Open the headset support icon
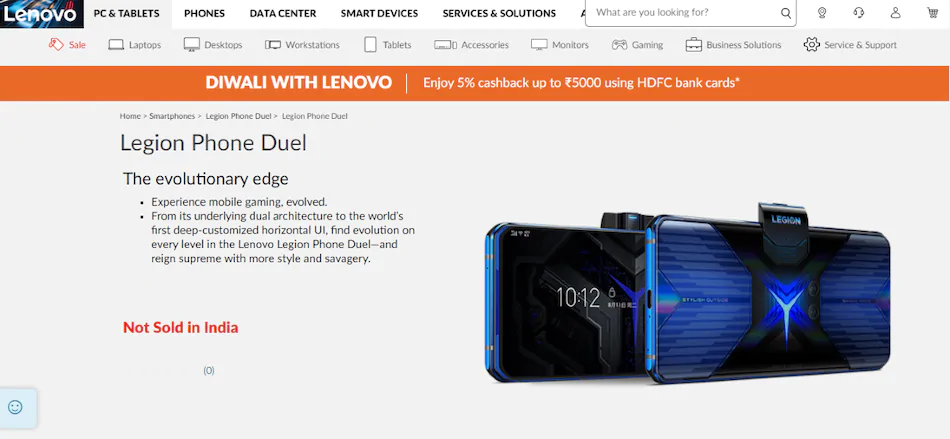The height and width of the screenshot is (439, 950). click(x=859, y=13)
